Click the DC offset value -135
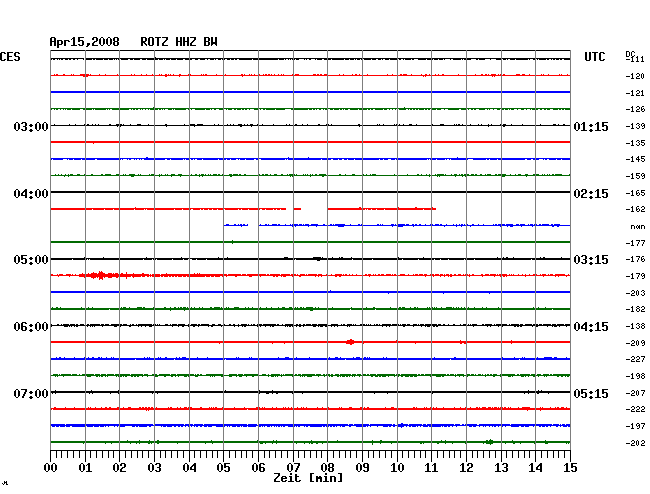The image size is (650, 494). pyautogui.click(x=635, y=143)
